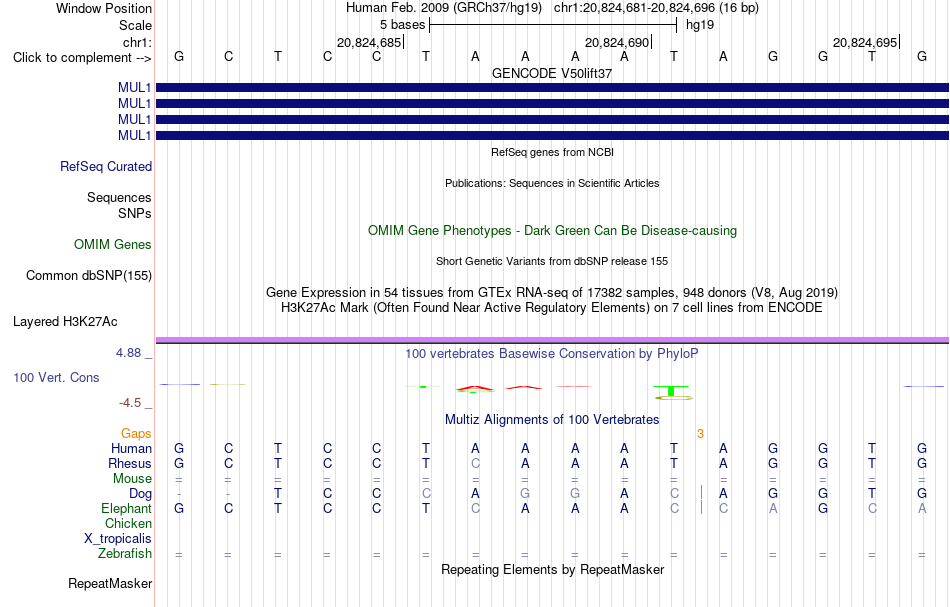Viewport: 950px width, 607px height.
Task: Select the Chicken alignment row label
Action: pyautogui.click(x=128, y=523)
